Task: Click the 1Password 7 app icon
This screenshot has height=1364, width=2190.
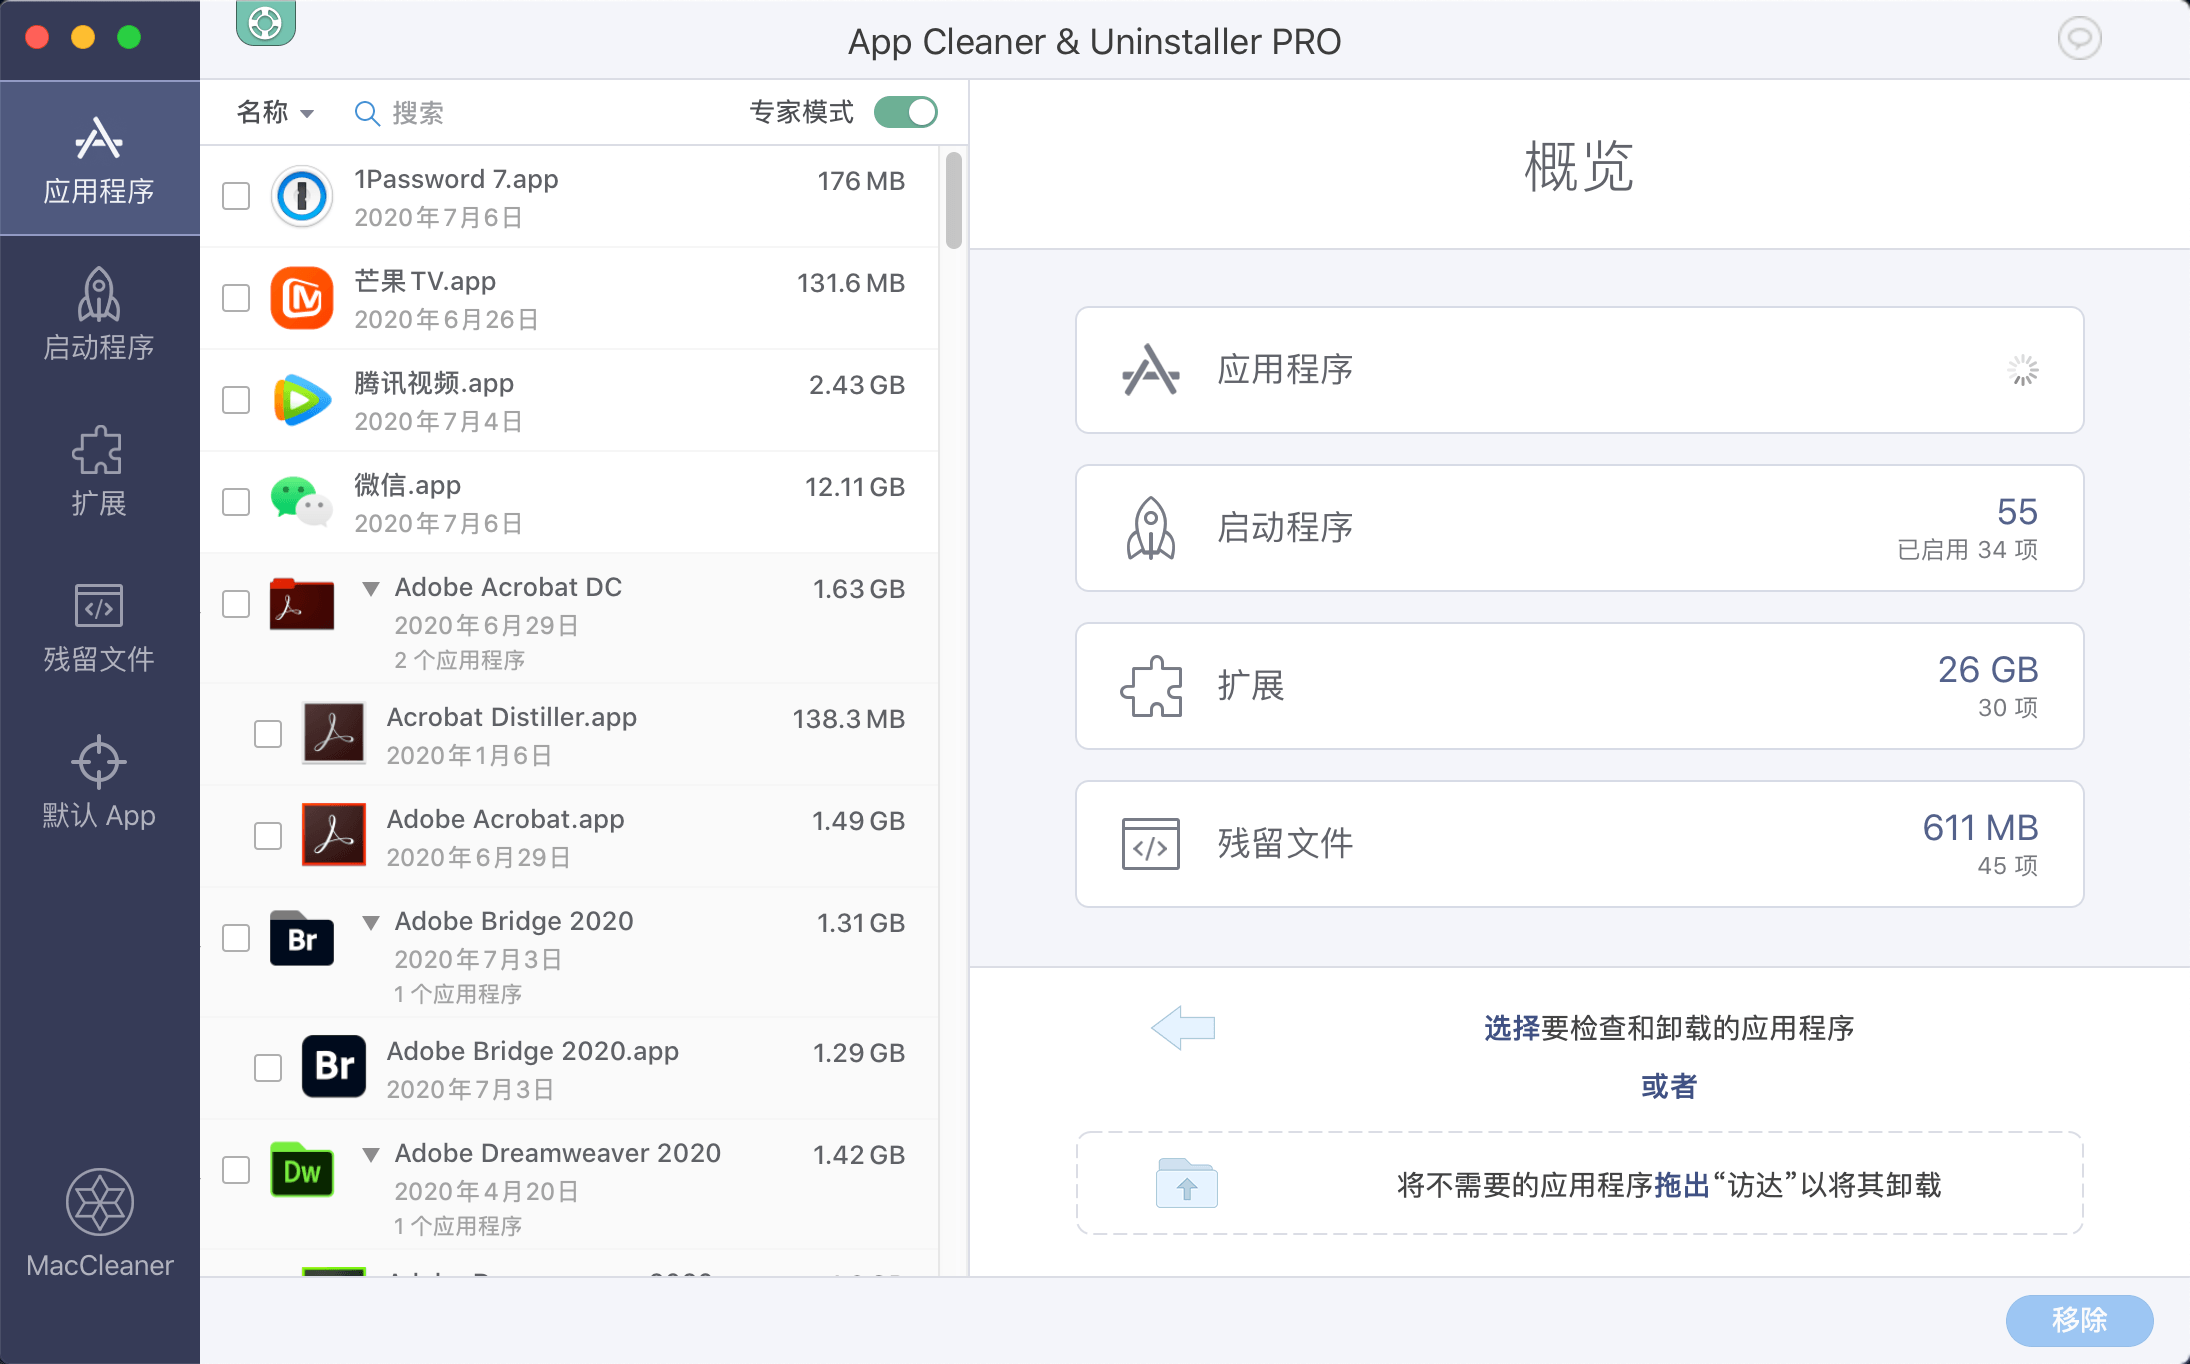Action: pyautogui.click(x=302, y=196)
